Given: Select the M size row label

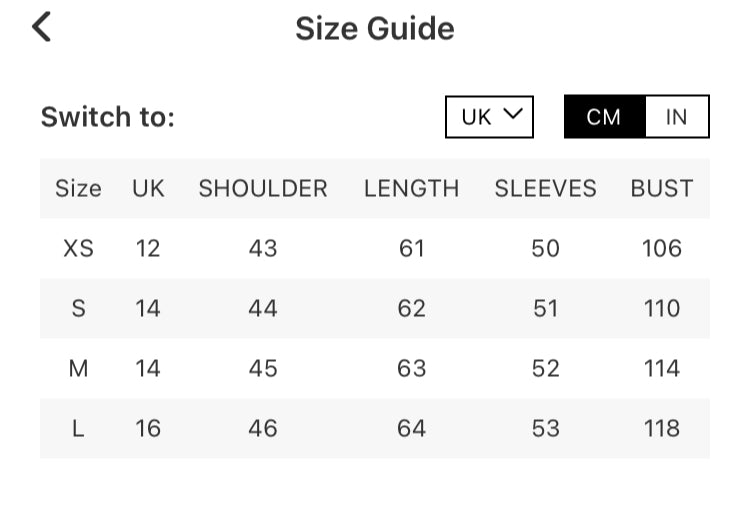Looking at the screenshot, I should 78,368.
